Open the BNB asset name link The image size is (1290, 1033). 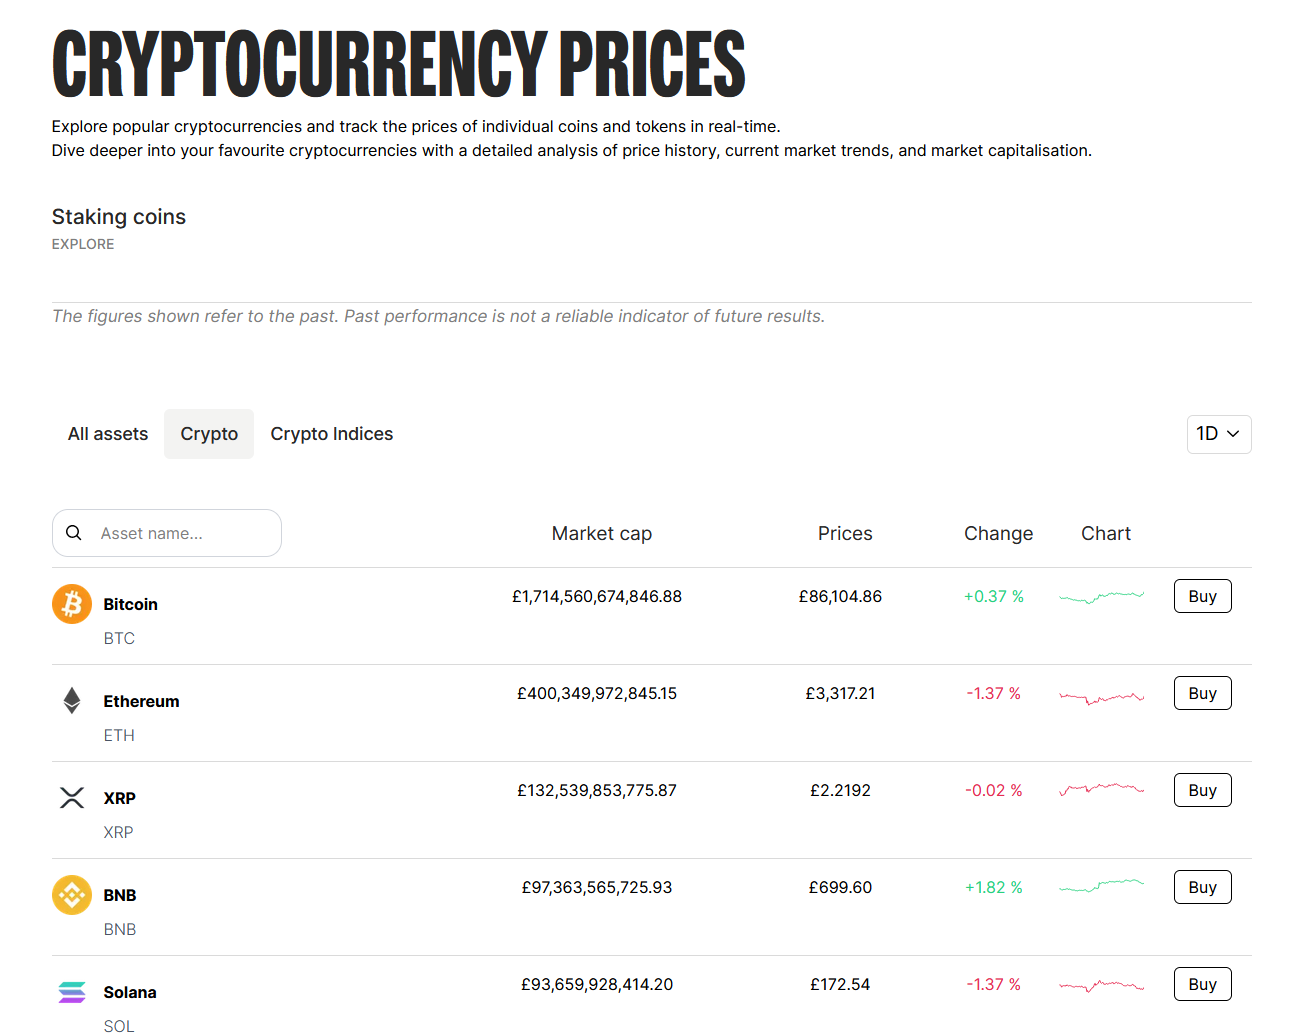[120, 895]
